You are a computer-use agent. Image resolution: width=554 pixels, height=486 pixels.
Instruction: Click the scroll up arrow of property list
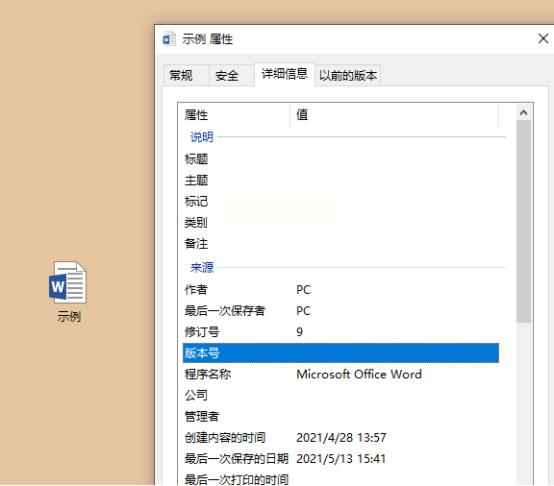click(x=524, y=113)
